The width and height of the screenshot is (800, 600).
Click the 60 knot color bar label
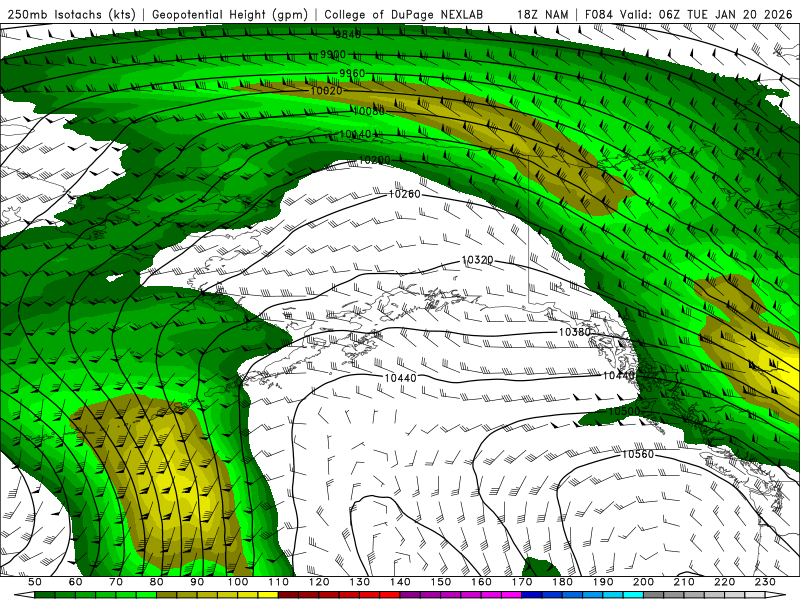76,582
